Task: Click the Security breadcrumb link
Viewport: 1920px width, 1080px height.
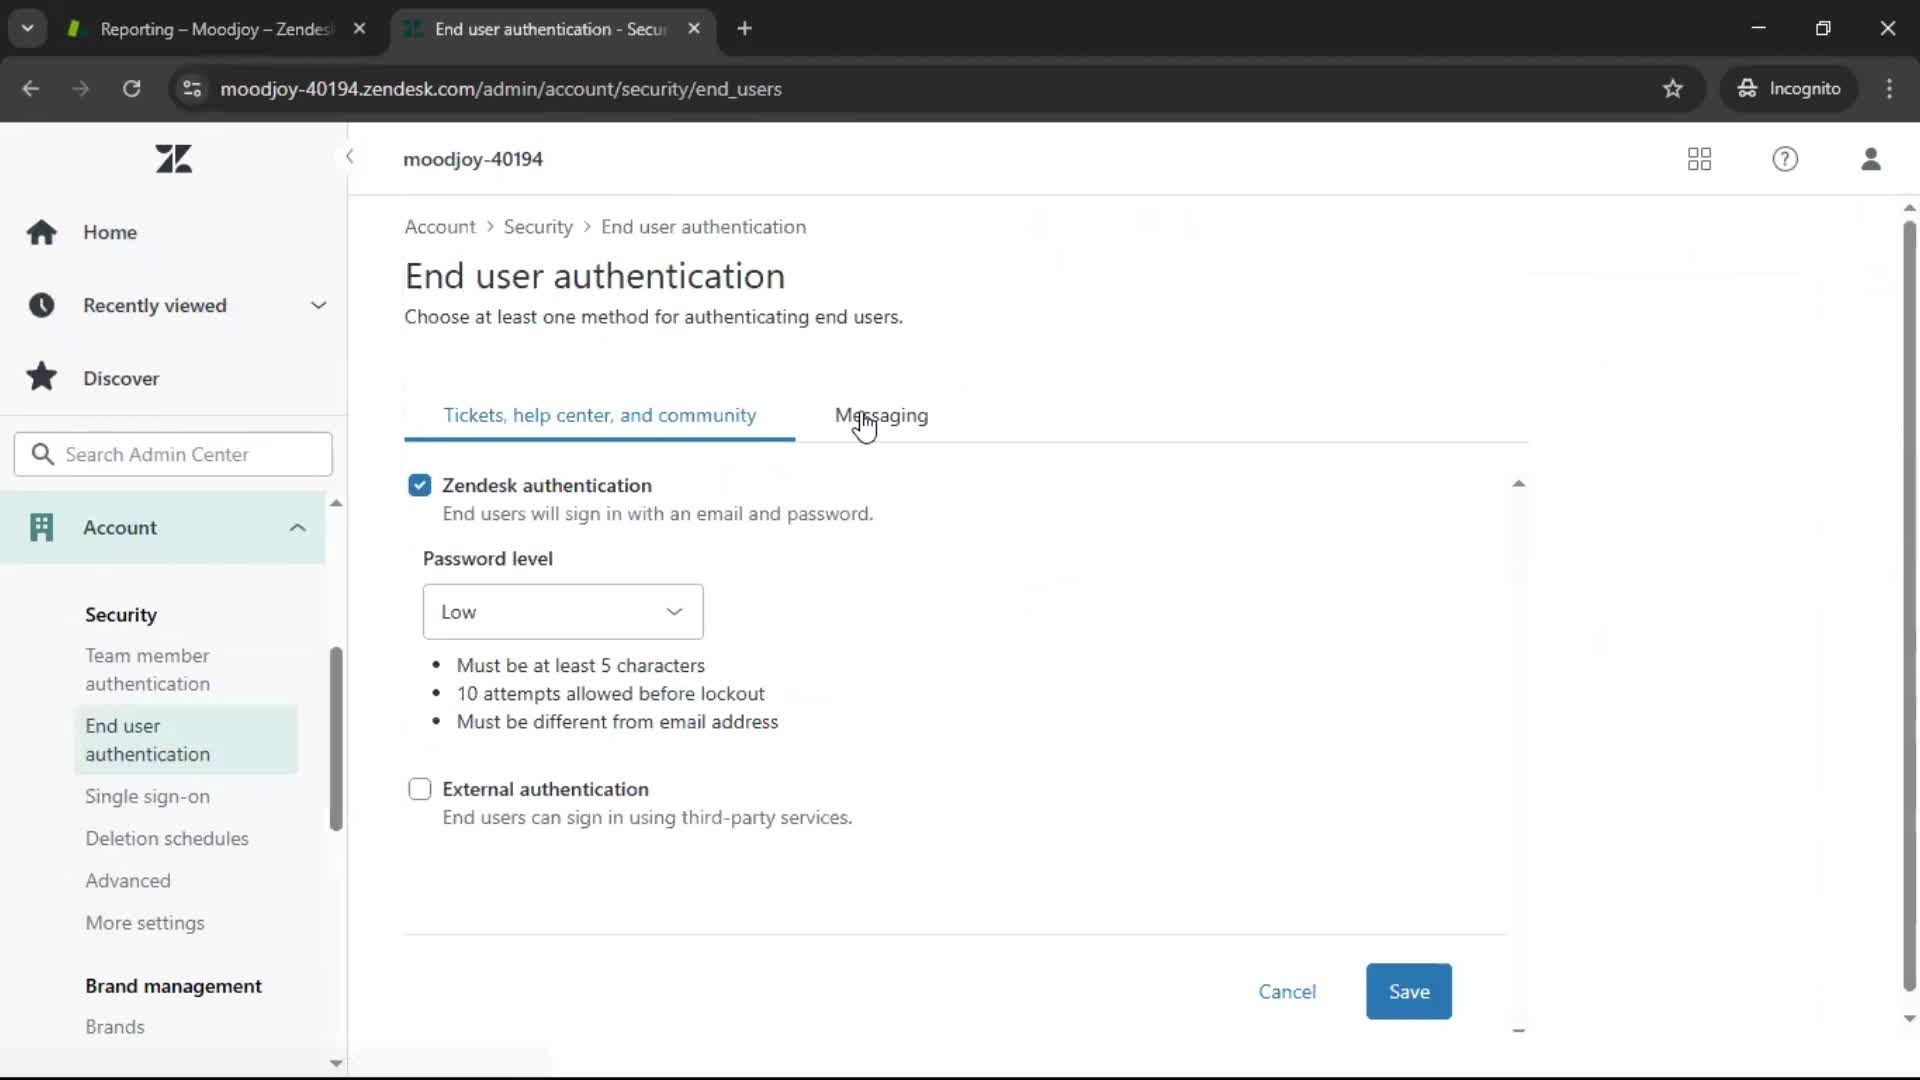Action: pos(538,227)
